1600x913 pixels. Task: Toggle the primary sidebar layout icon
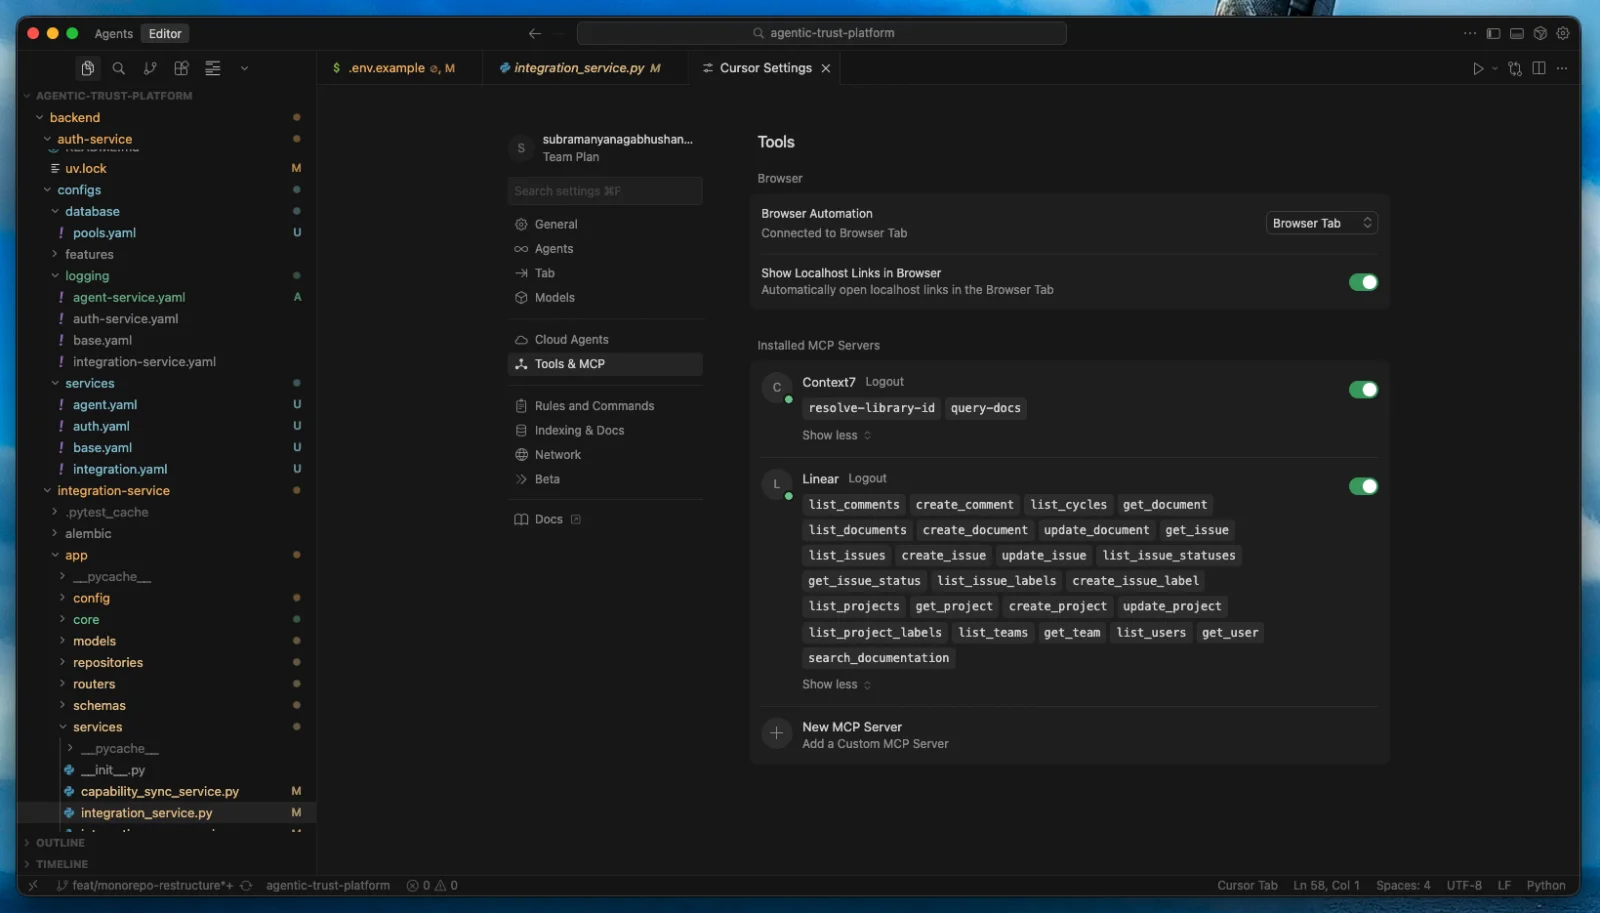point(1493,33)
